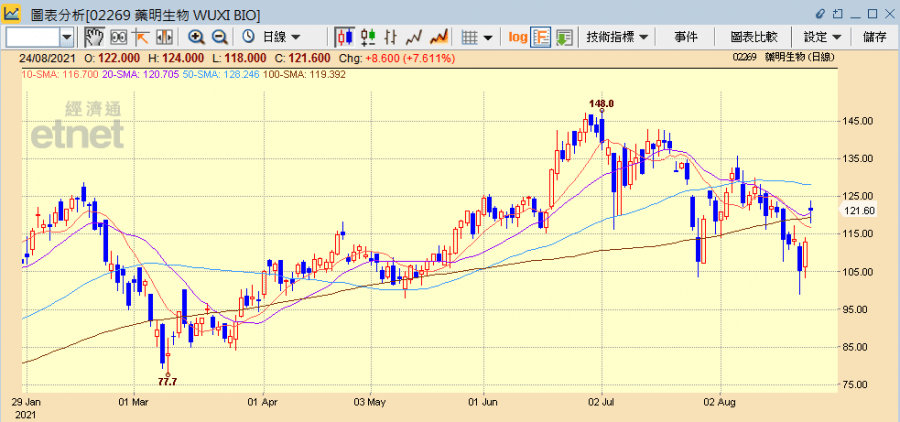Viewport: 900px width, 422px height.
Task: Select the trend line drawing tool
Action: (141, 37)
